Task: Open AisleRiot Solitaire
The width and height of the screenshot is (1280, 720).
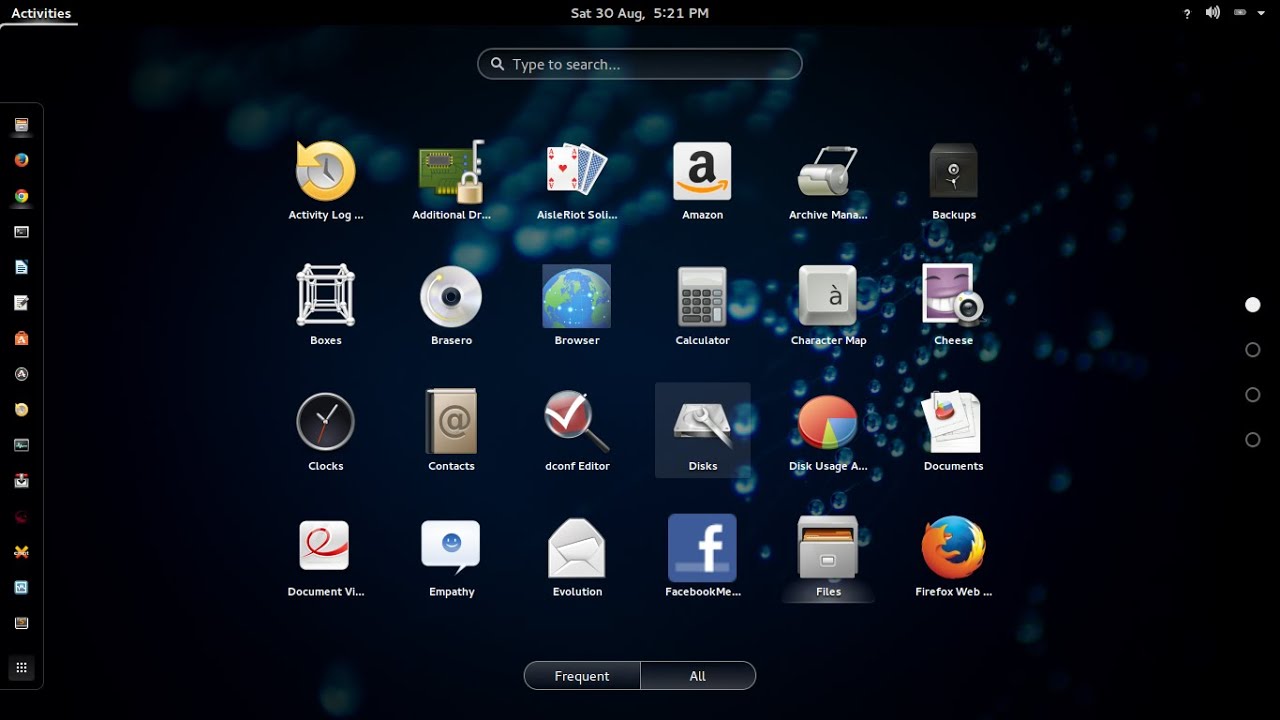Action: pos(577,181)
